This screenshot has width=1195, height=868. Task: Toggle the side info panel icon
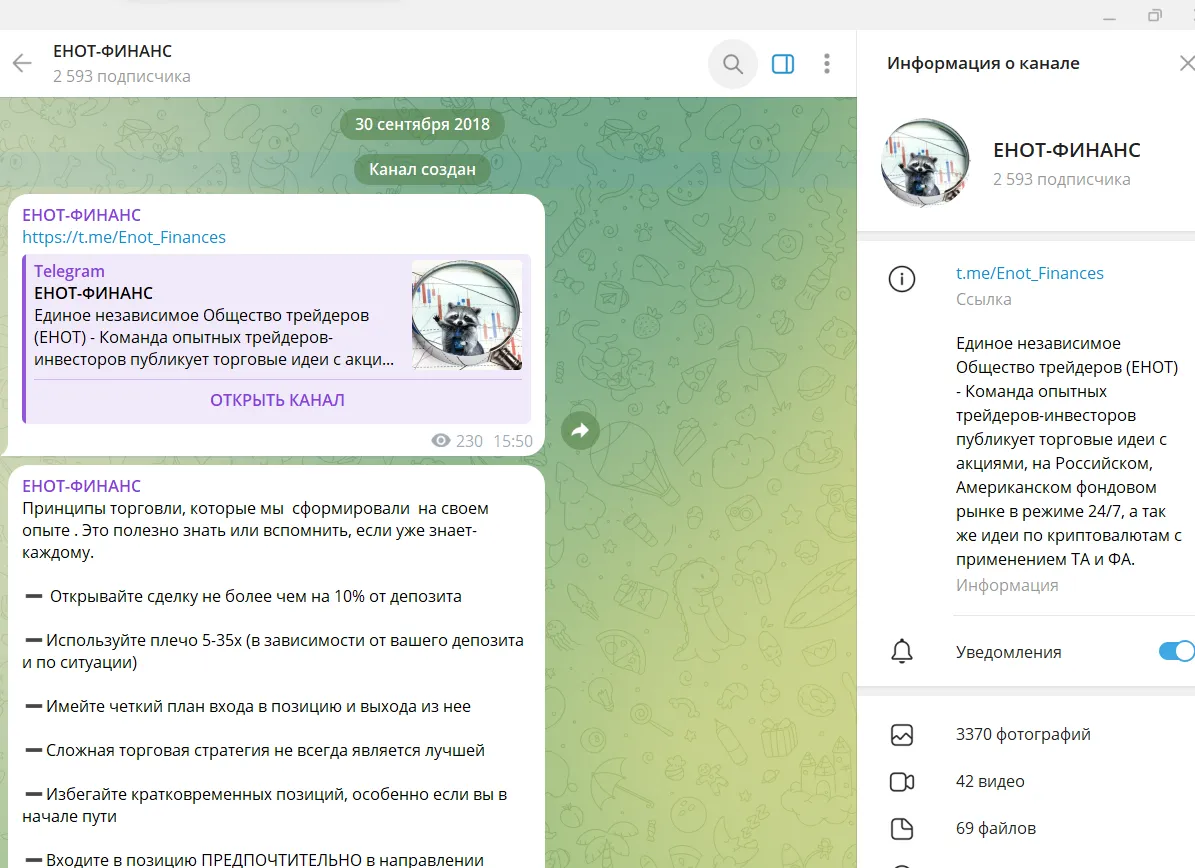click(x=783, y=64)
